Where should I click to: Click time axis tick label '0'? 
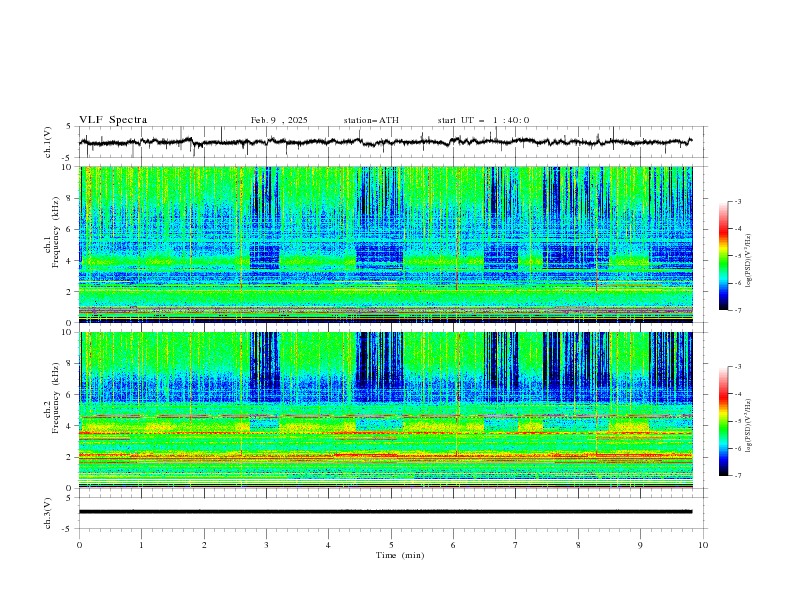79,545
